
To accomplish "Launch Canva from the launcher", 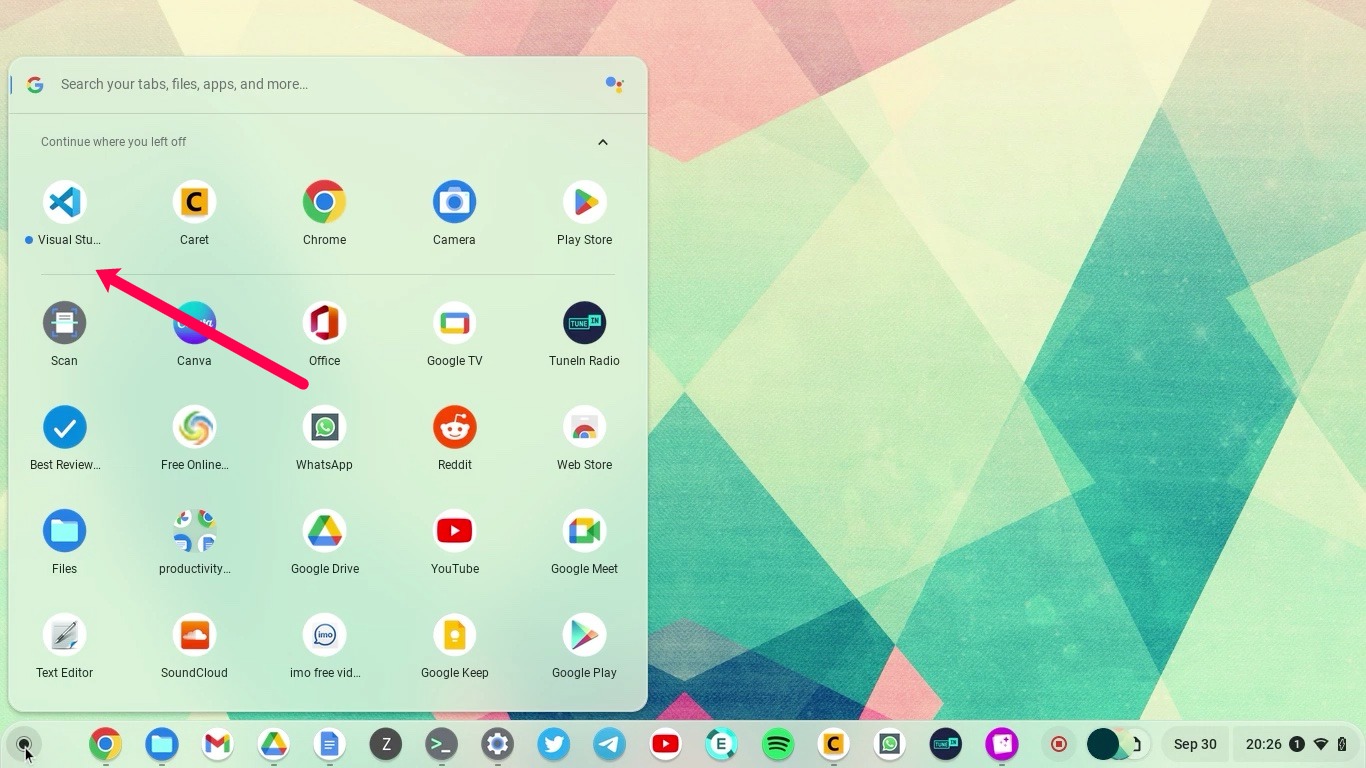I will pyautogui.click(x=194, y=323).
